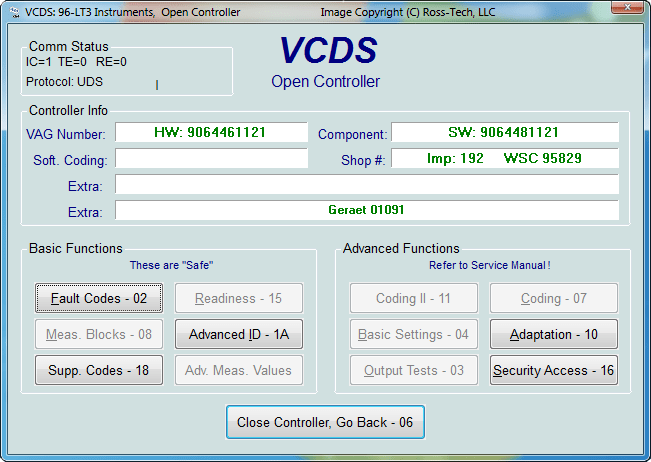Click the Component field showing SW: 9064481121
Viewport: 651px width, 462px height.
(504, 133)
